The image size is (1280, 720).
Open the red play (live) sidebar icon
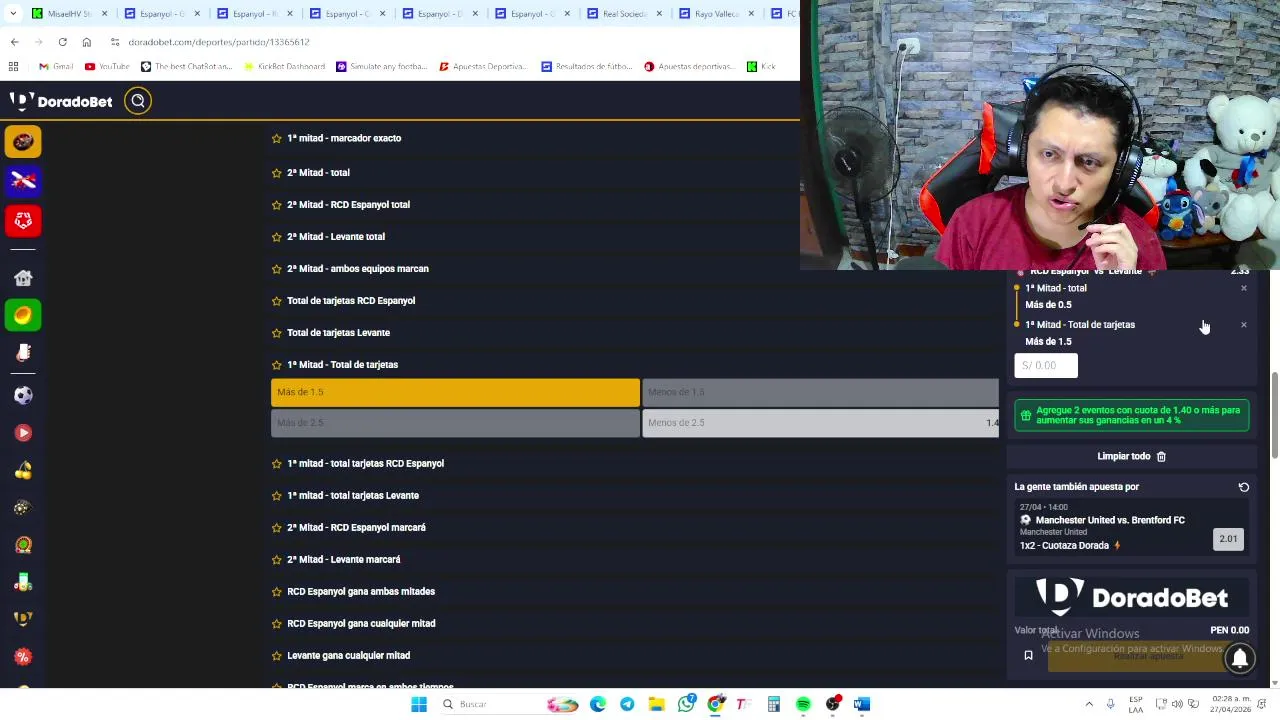click(23, 433)
